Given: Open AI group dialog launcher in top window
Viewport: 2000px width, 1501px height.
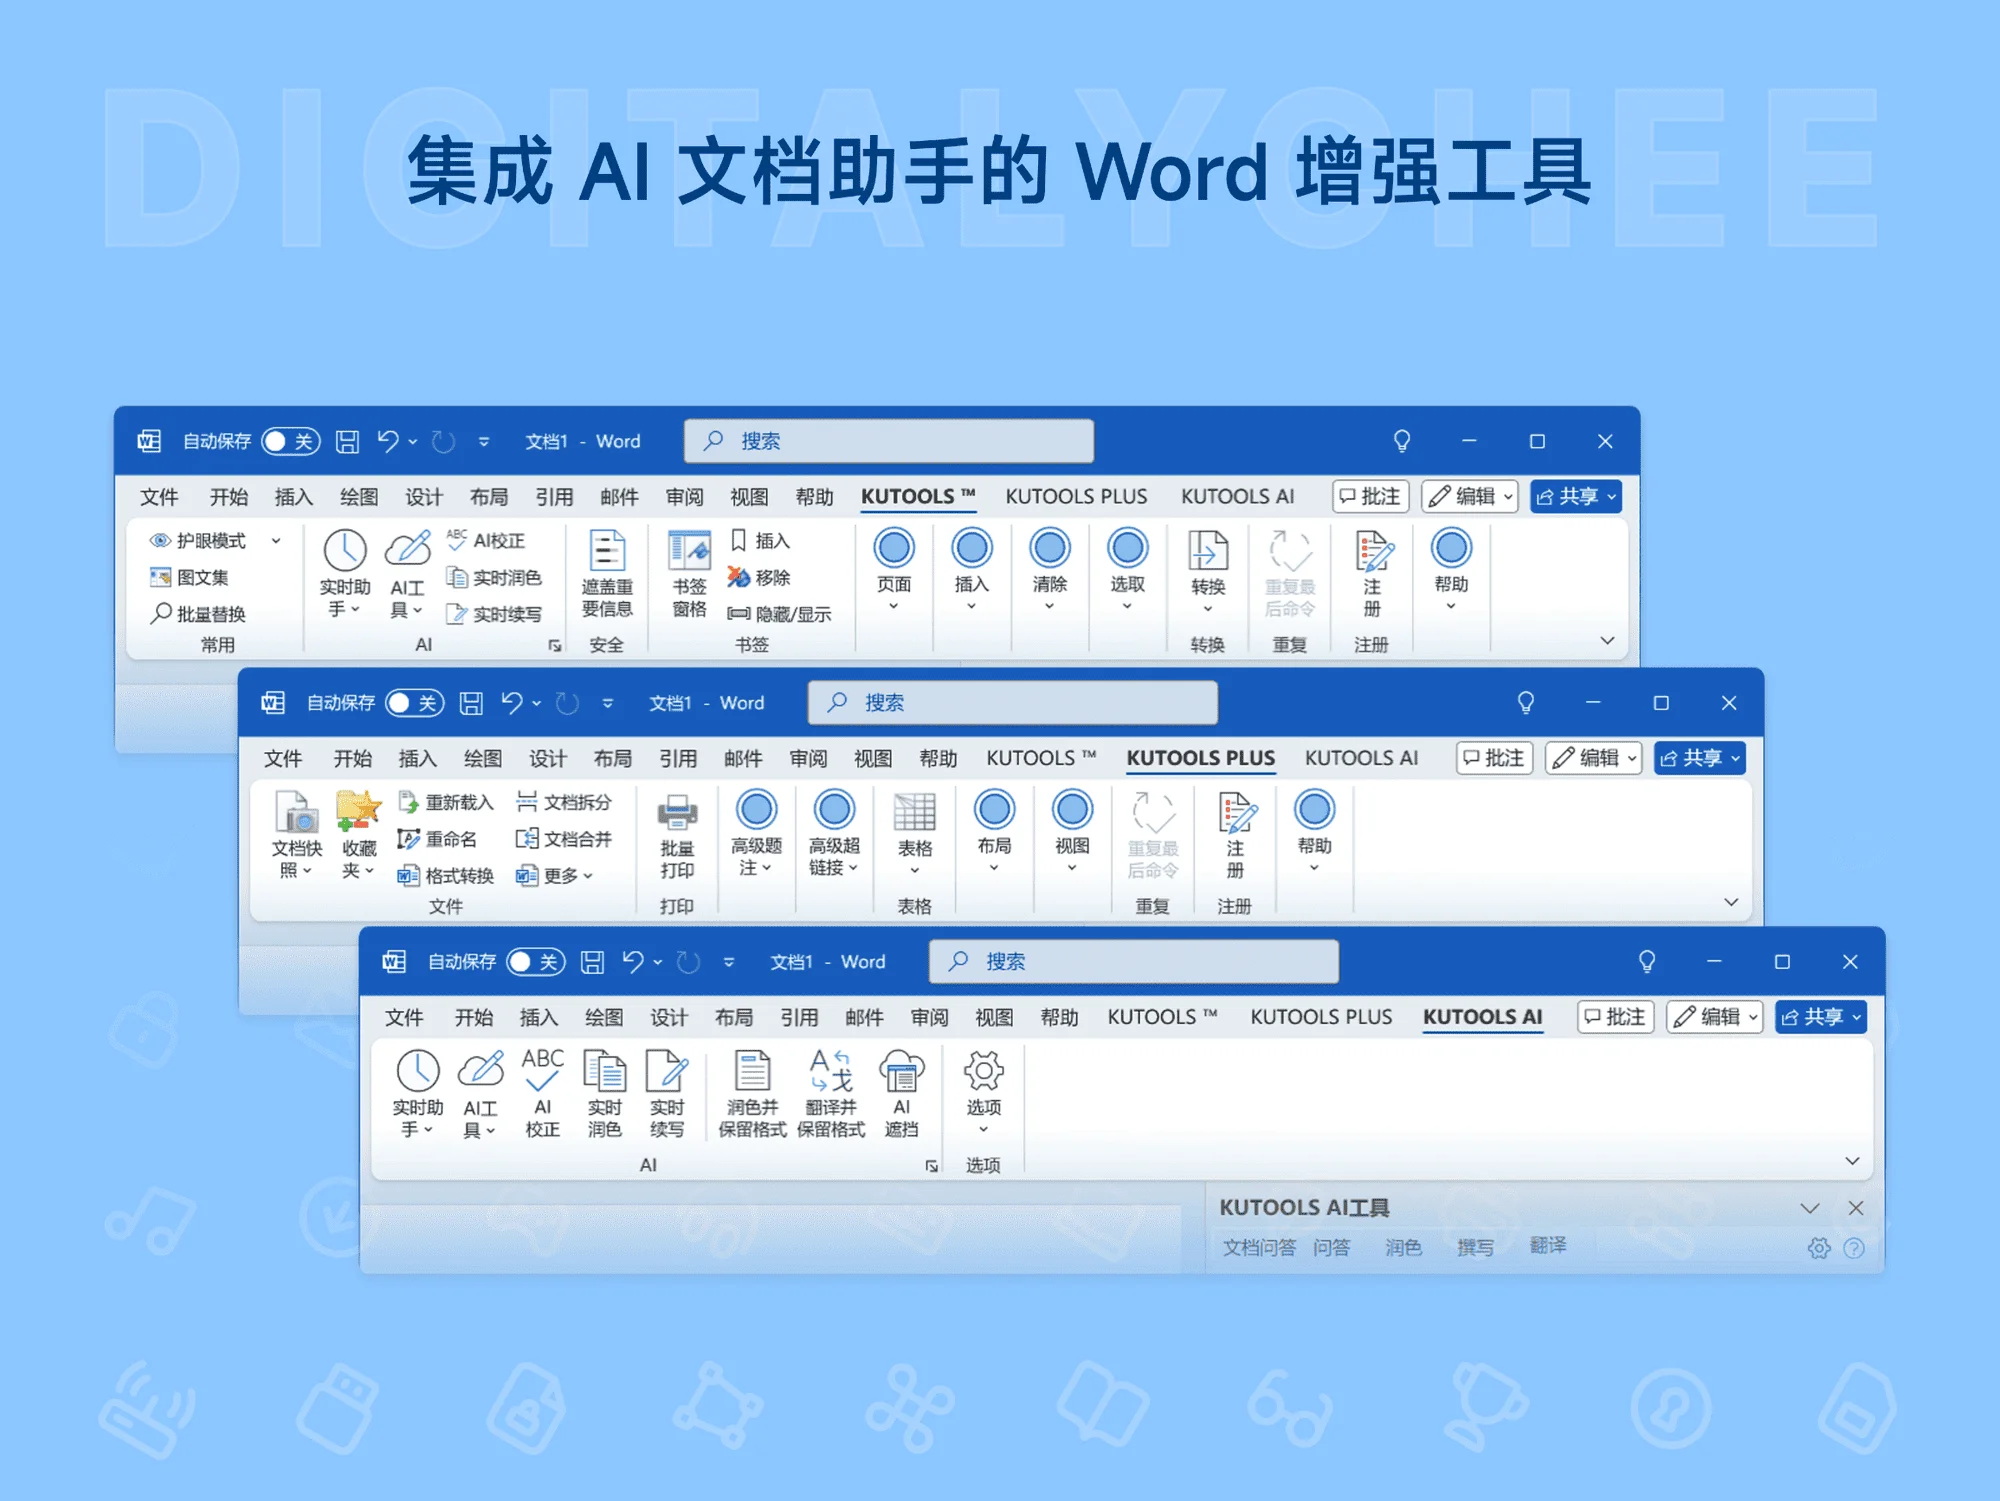Looking at the screenshot, I should pyautogui.click(x=554, y=646).
